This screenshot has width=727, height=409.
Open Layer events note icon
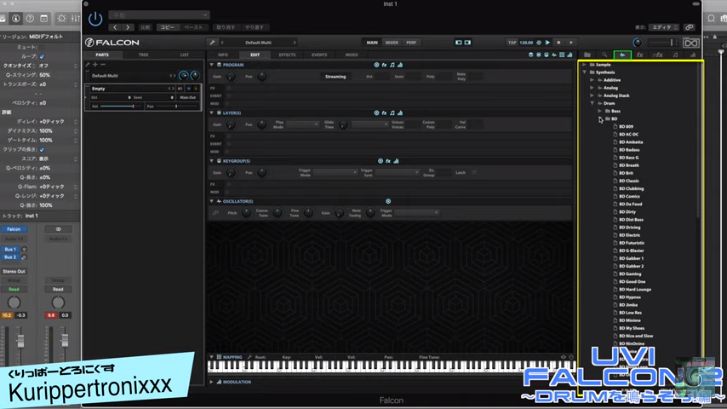[392, 113]
